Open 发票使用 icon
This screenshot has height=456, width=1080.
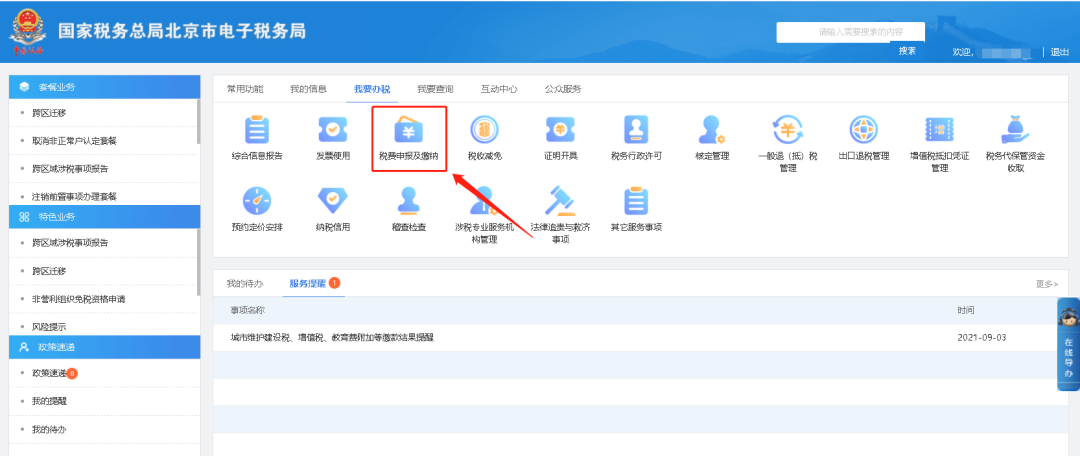pos(333,129)
